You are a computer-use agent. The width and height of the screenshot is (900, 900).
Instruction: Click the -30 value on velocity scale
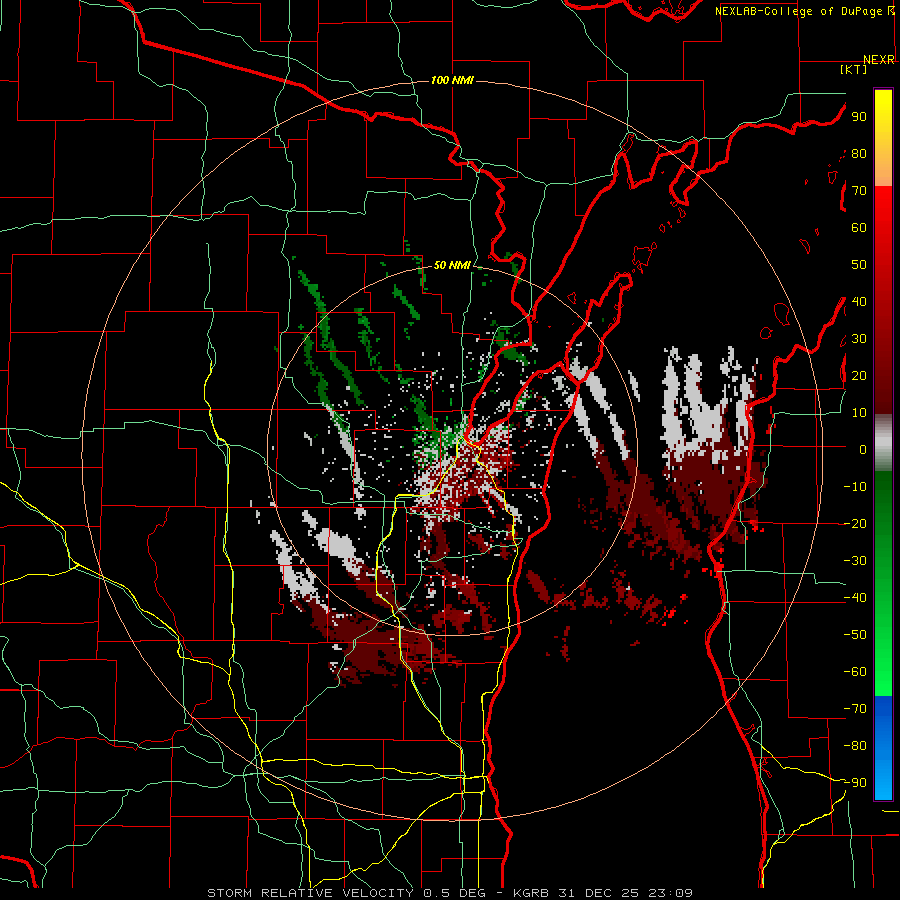855,561
